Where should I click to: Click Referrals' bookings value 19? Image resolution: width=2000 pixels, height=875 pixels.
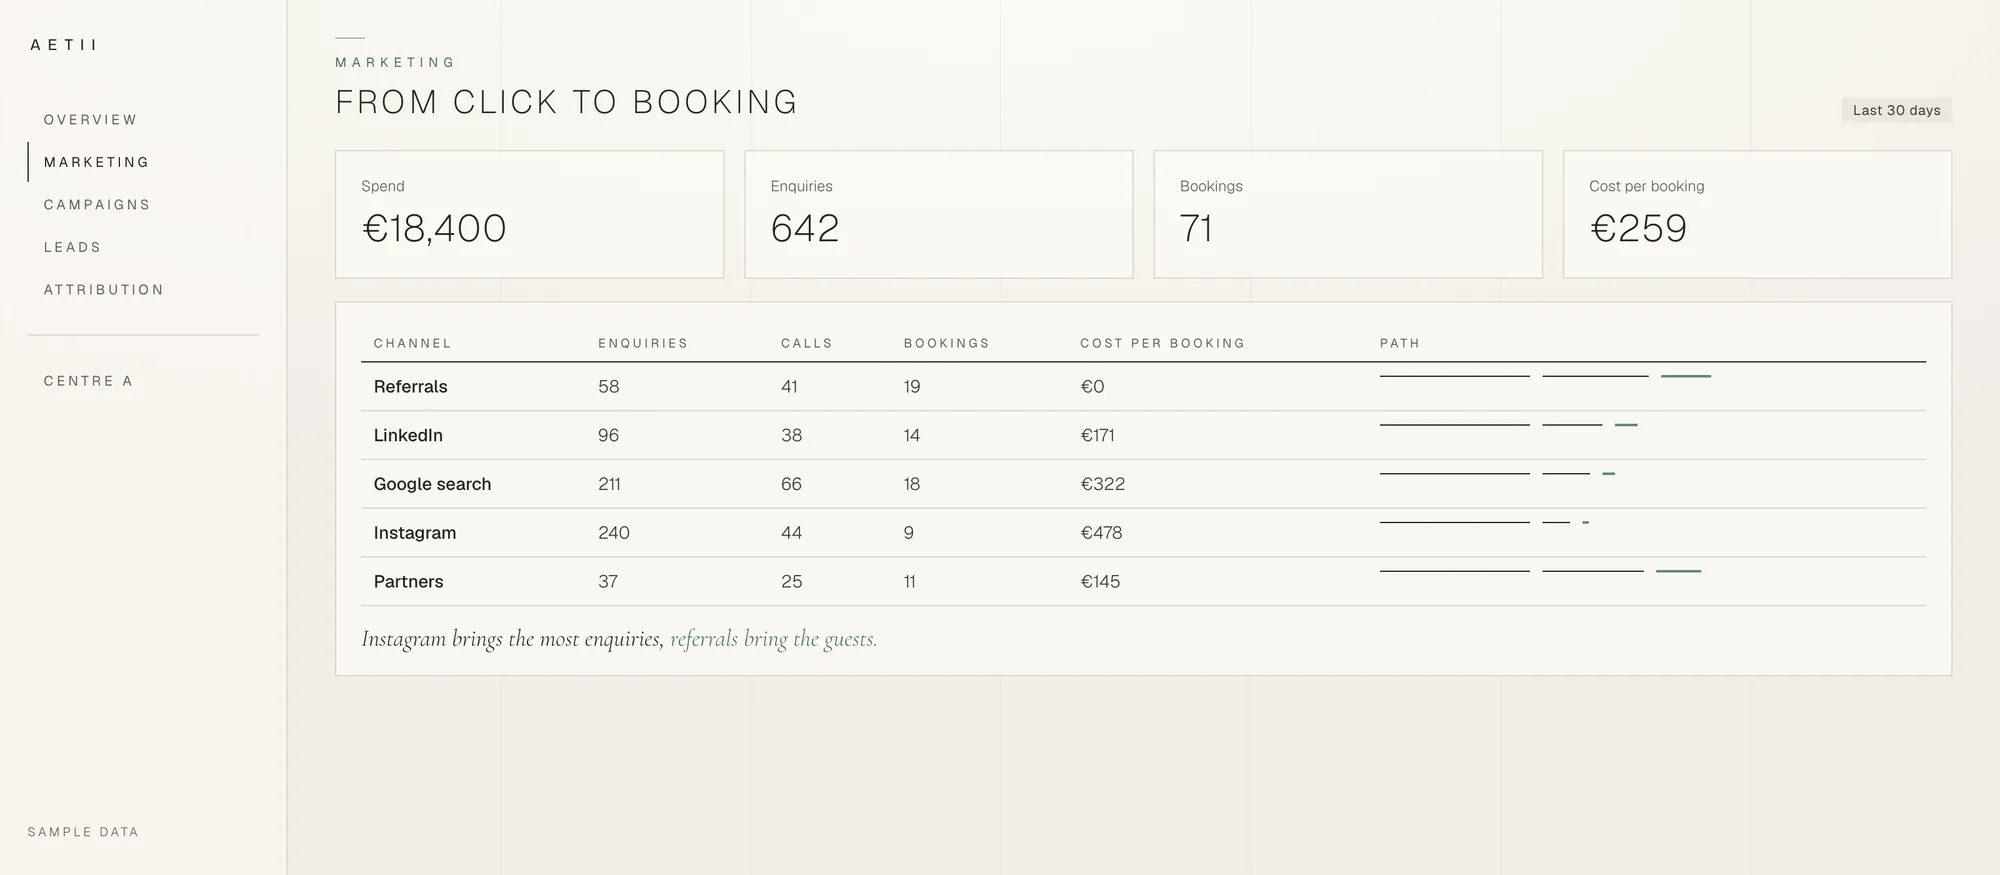click(x=912, y=387)
